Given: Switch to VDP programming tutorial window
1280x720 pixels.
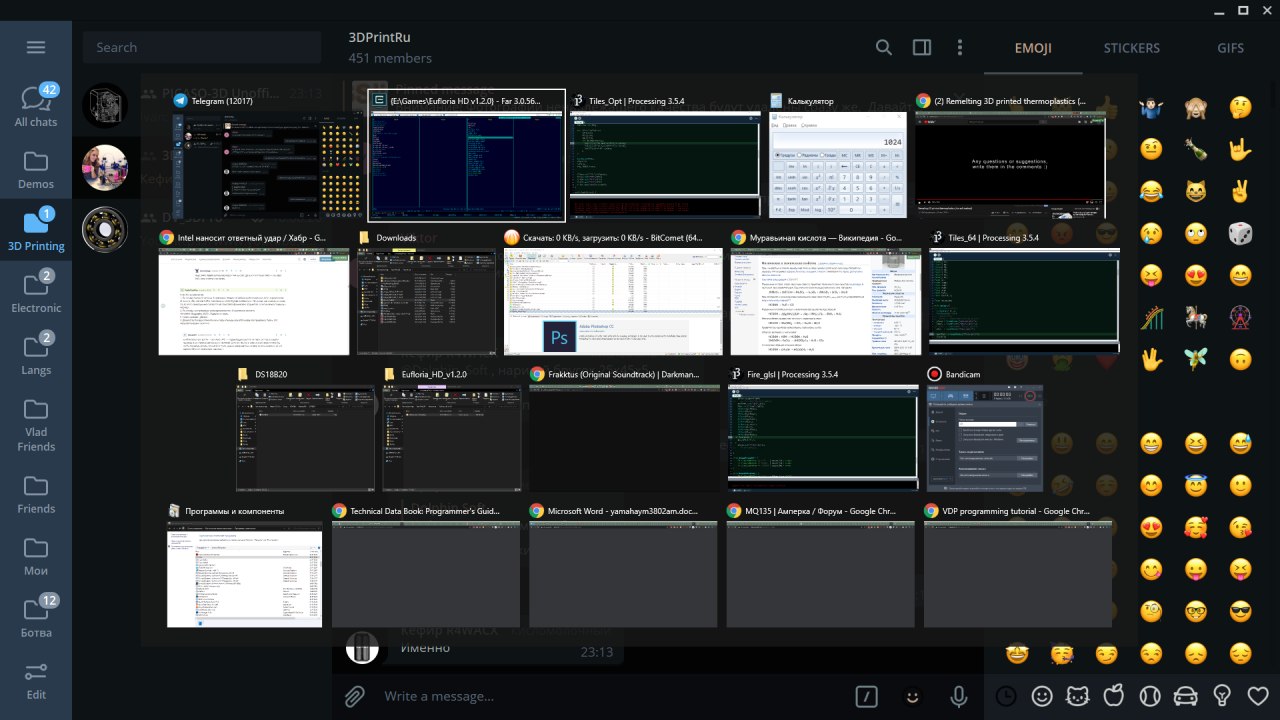Looking at the screenshot, I should [x=1018, y=565].
